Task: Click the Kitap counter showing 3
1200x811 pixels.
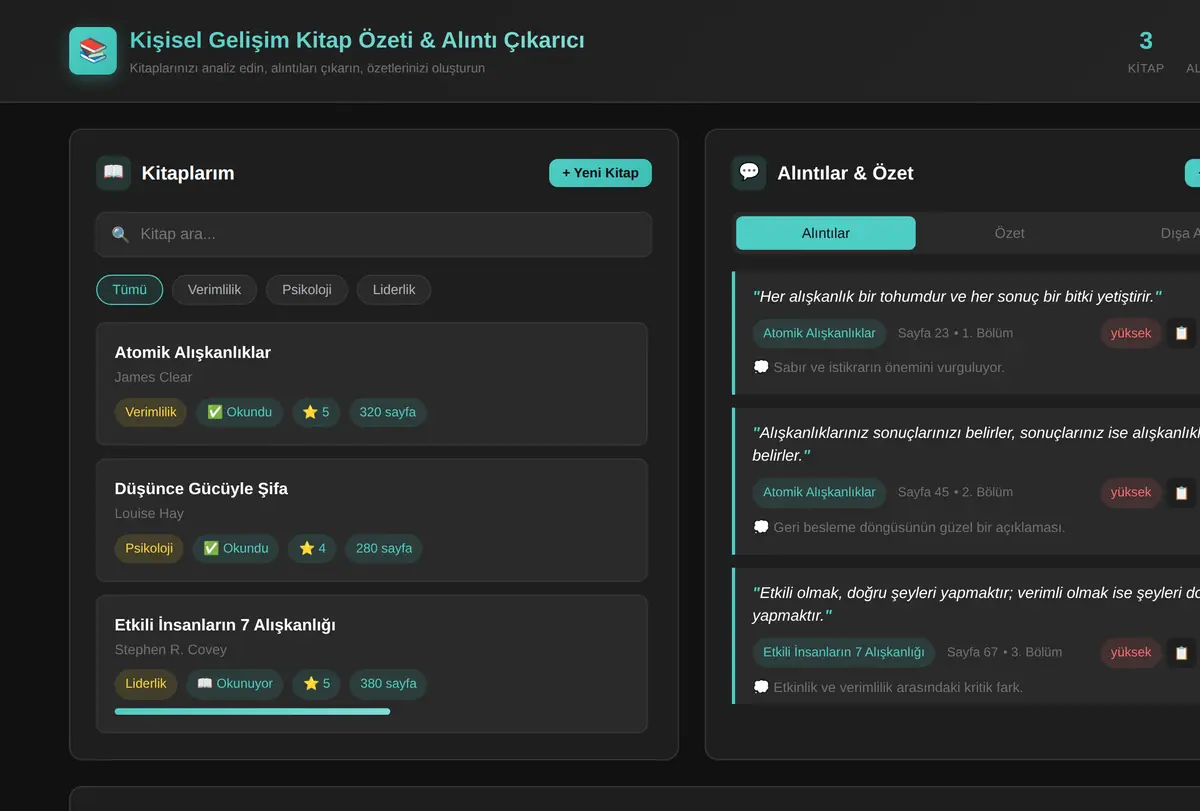Action: tap(1146, 51)
